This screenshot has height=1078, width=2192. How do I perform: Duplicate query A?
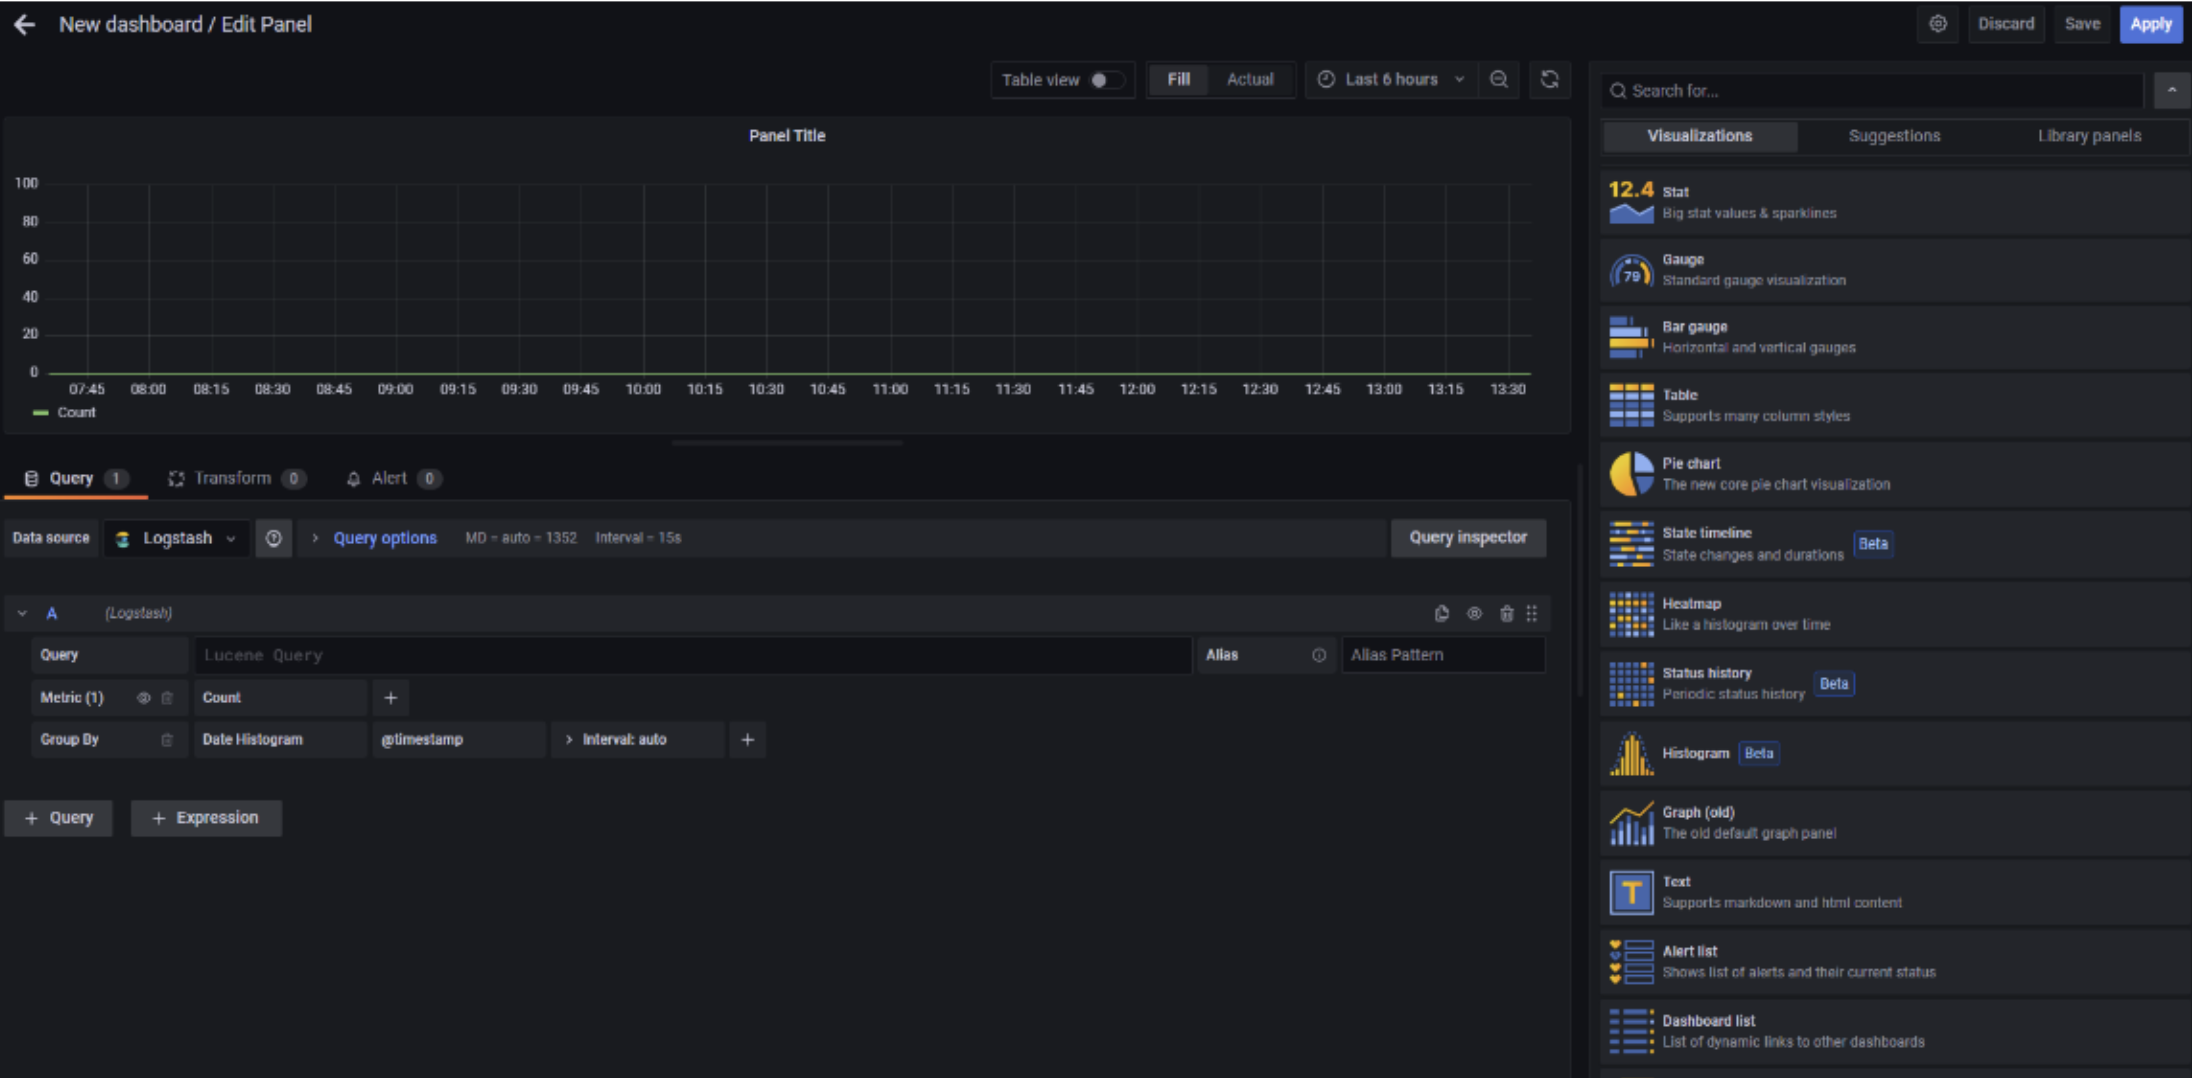click(x=1441, y=613)
